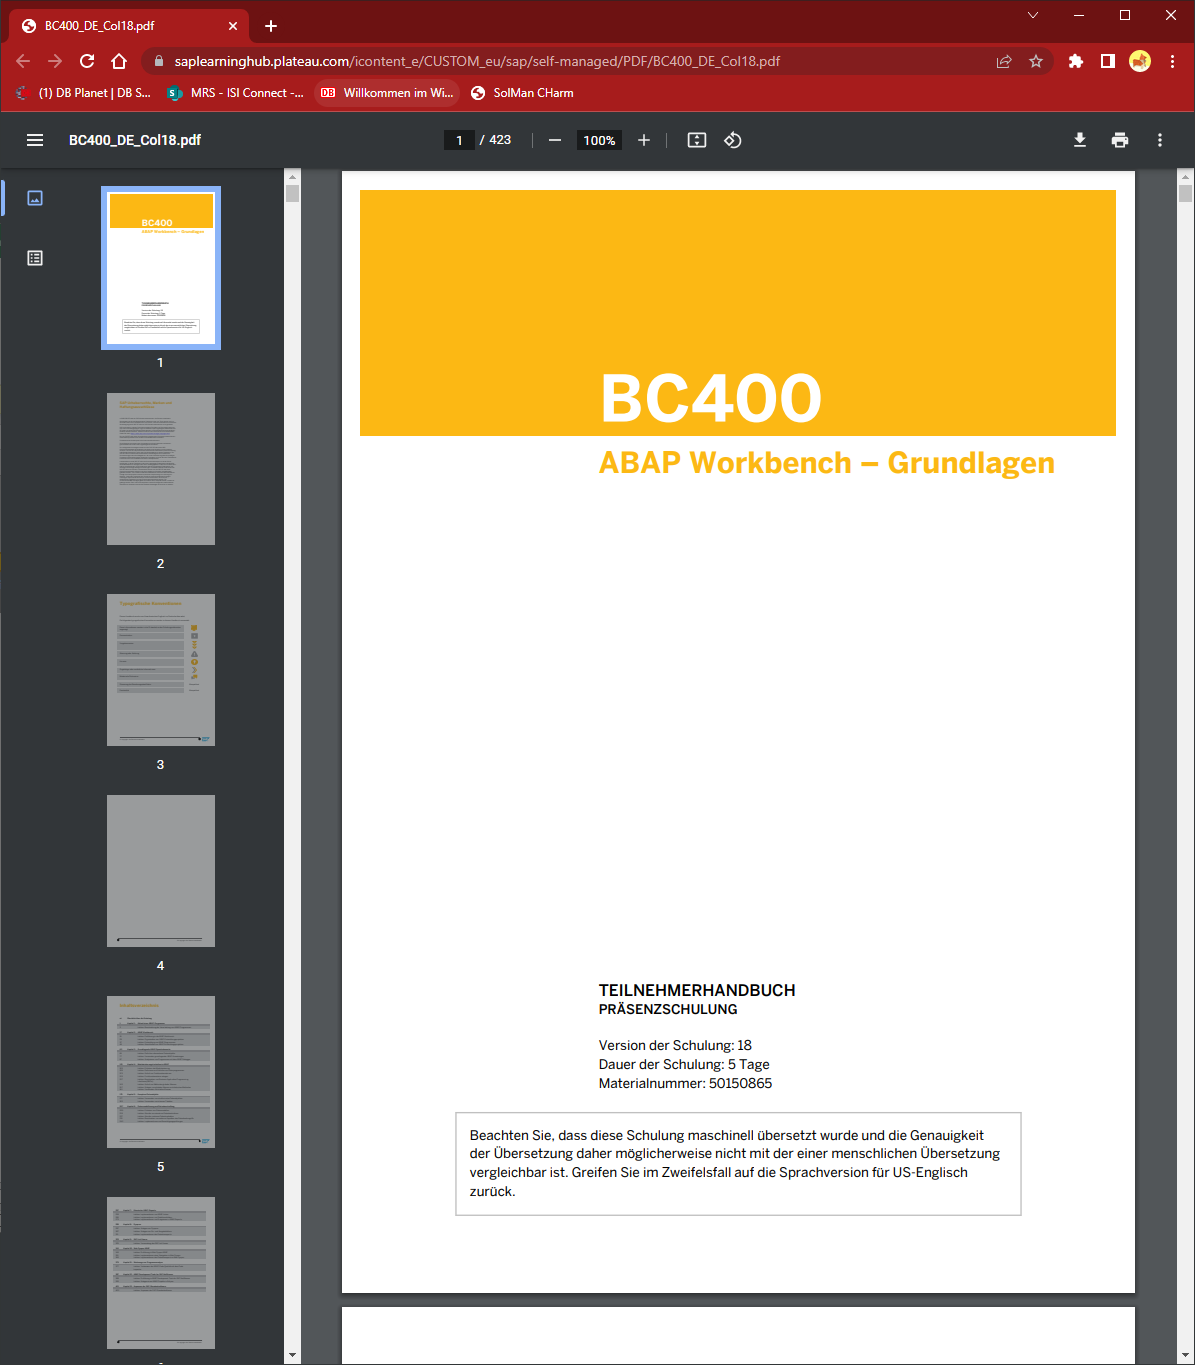Open the PDF viewer more actions menu

point(1160,140)
